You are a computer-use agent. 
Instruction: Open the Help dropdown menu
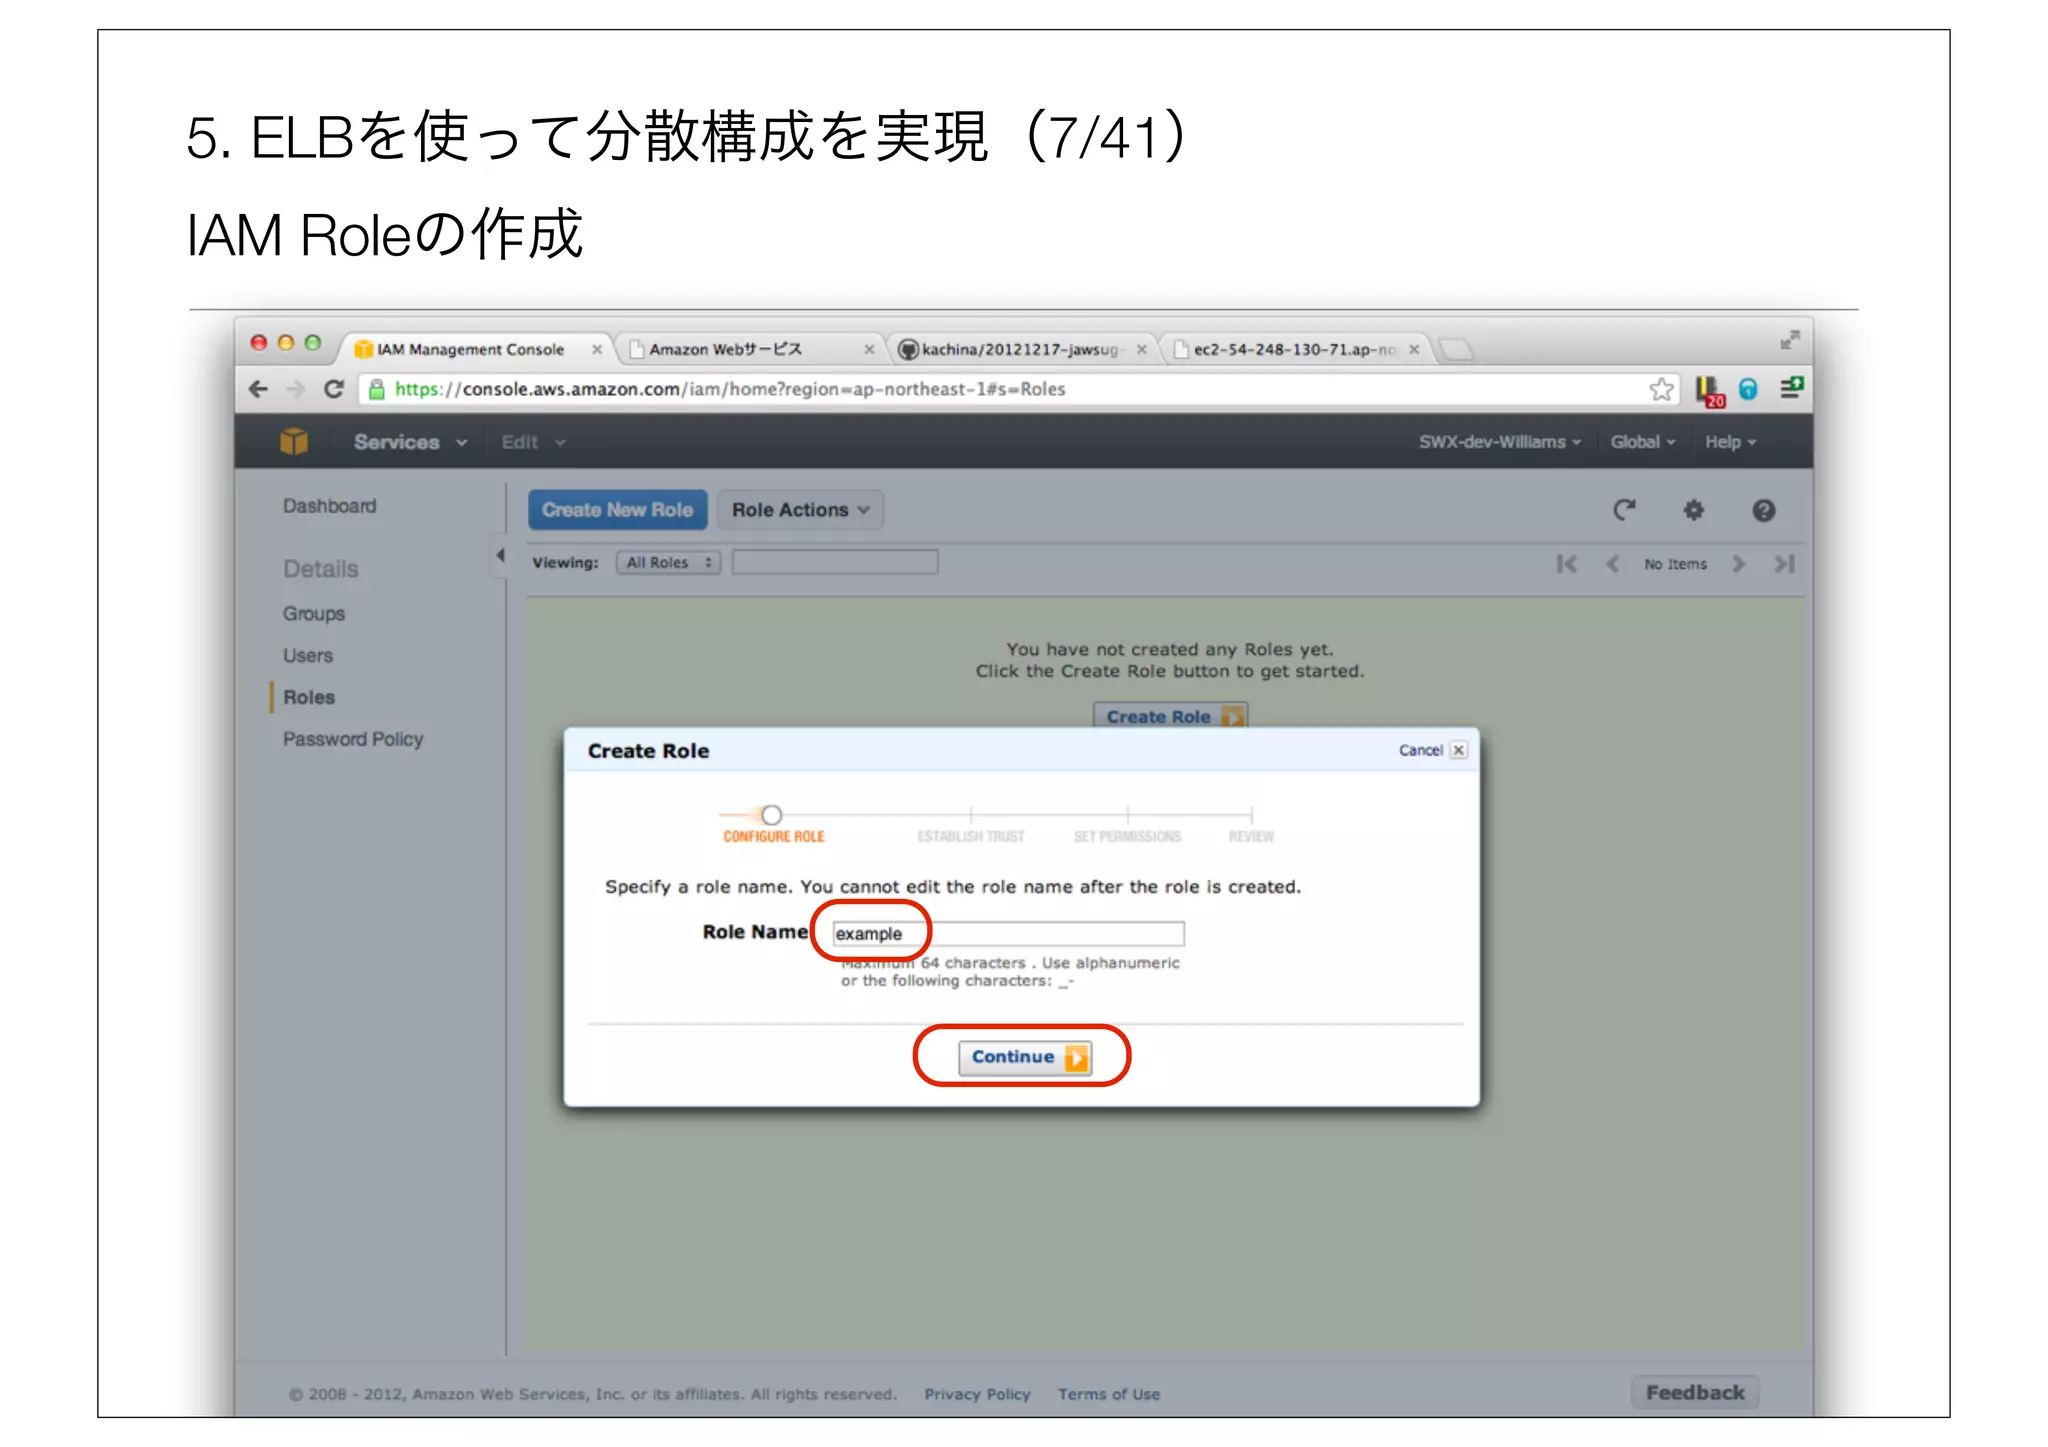pos(1730,442)
